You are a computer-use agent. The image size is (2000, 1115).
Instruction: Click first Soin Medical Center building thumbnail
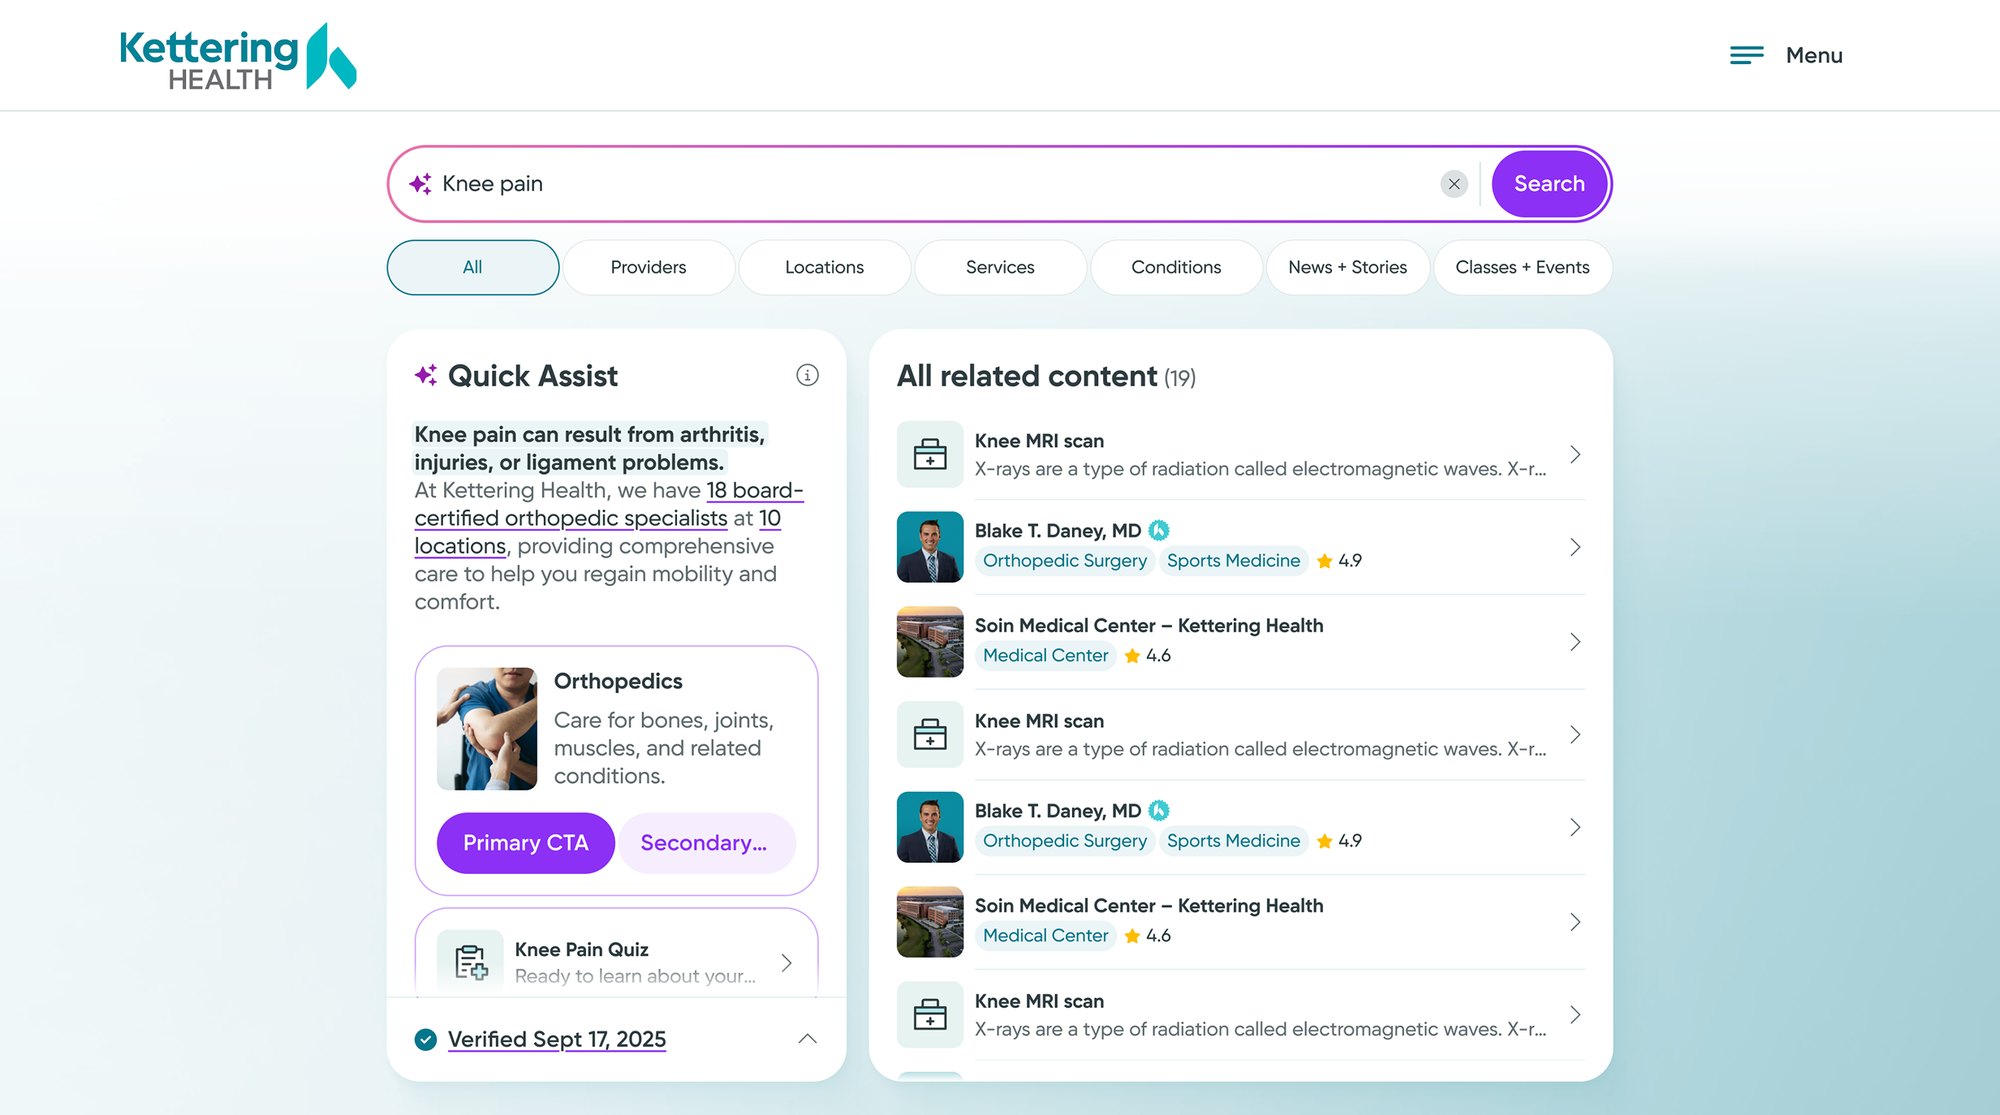pos(930,642)
